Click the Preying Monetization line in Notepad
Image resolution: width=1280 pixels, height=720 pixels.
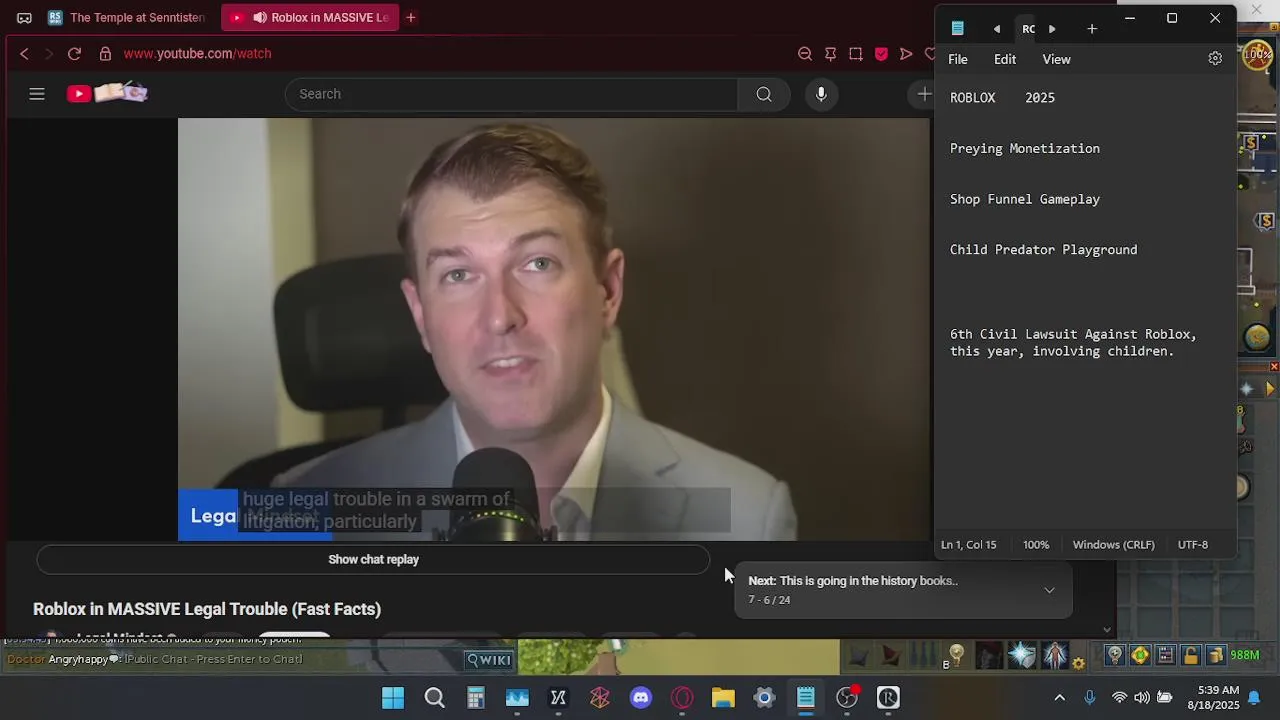(1025, 148)
